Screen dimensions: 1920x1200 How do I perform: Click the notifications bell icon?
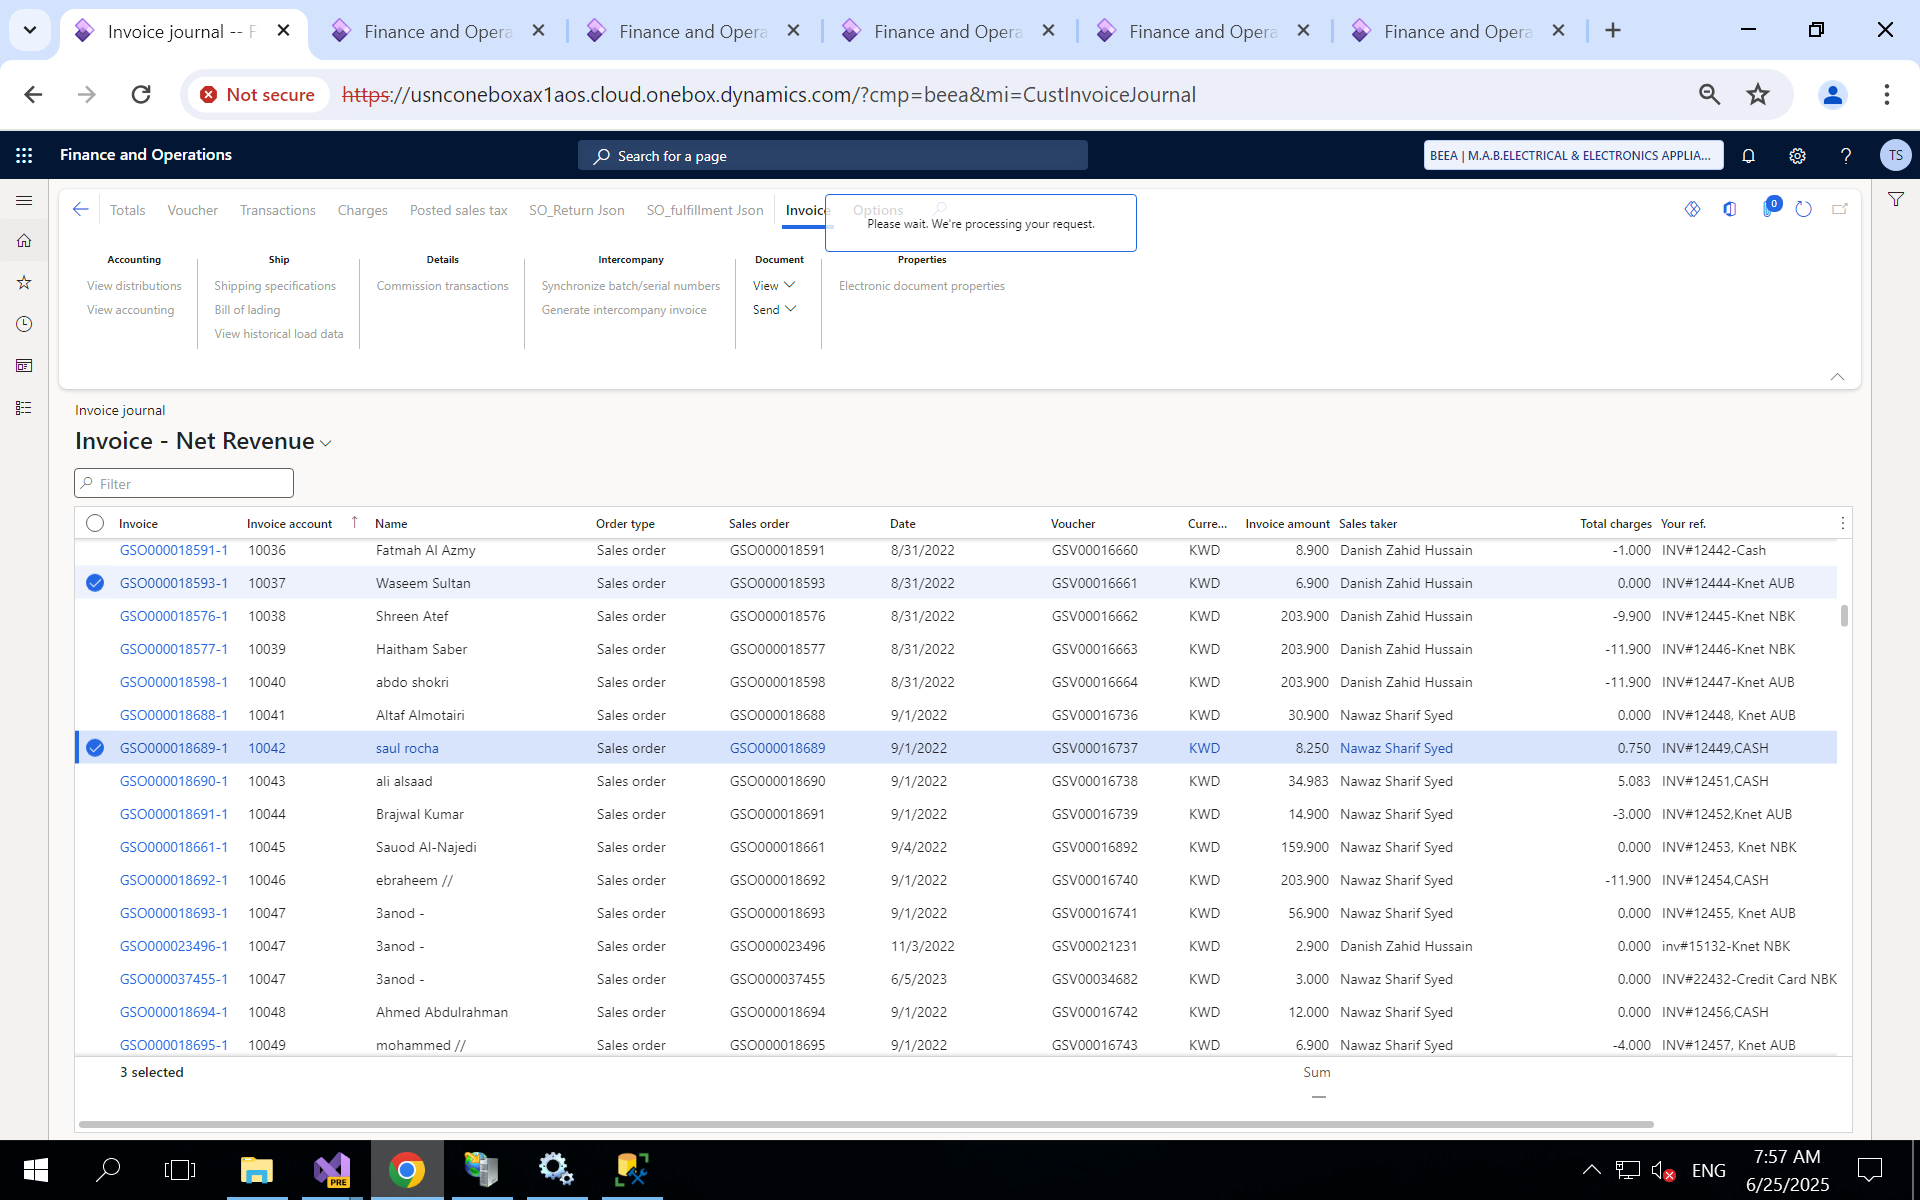tap(1748, 155)
